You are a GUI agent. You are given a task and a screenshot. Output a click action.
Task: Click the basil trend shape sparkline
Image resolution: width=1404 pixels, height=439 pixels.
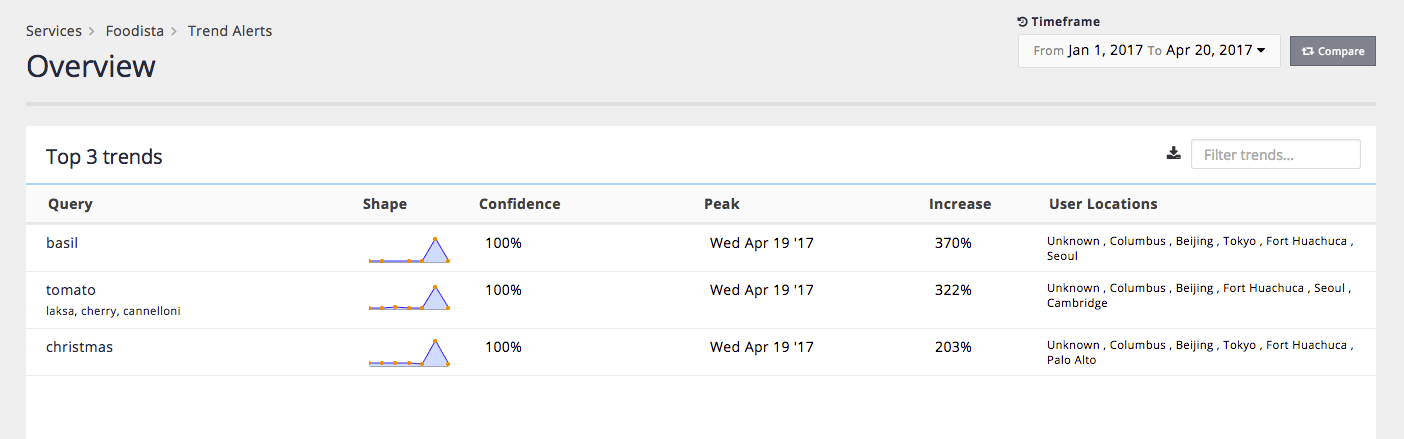pyautogui.click(x=409, y=250)
